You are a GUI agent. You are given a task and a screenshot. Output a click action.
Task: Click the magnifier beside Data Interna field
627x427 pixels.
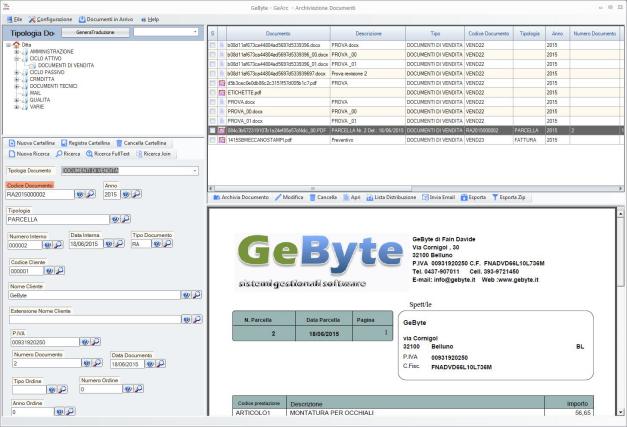[119, 243]
